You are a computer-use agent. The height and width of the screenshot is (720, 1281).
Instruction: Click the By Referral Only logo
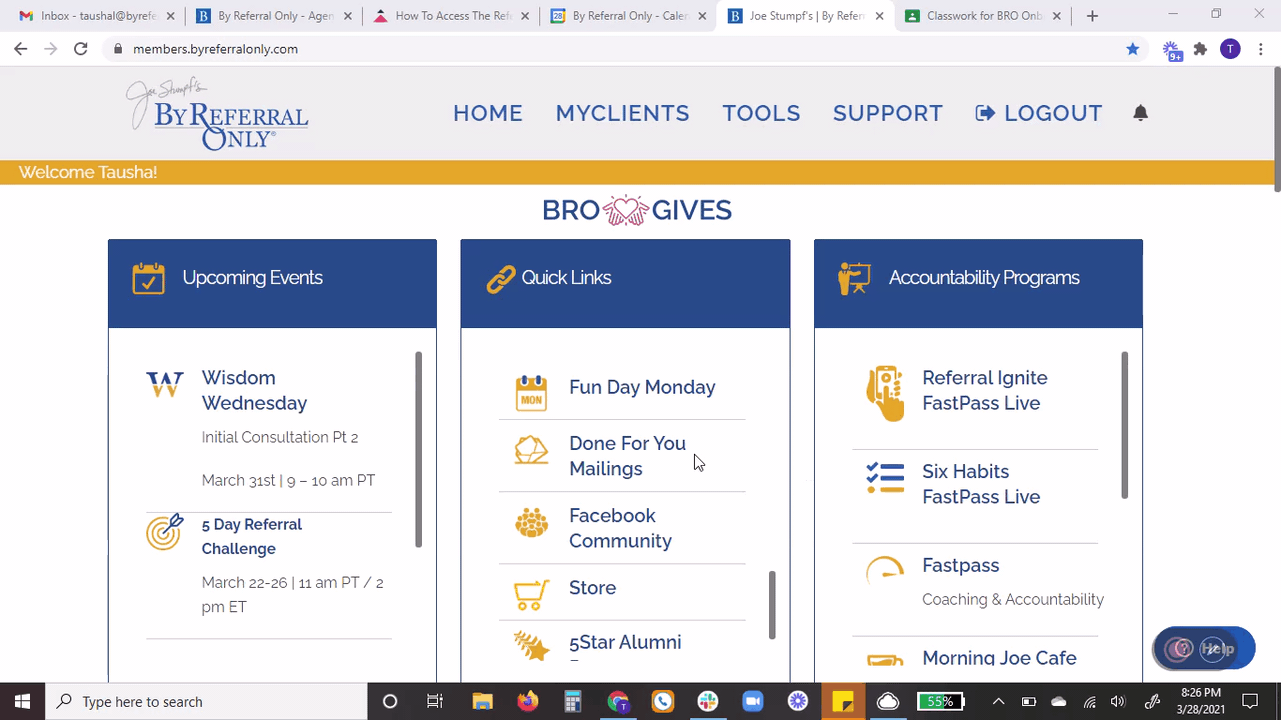pos(217,114)
